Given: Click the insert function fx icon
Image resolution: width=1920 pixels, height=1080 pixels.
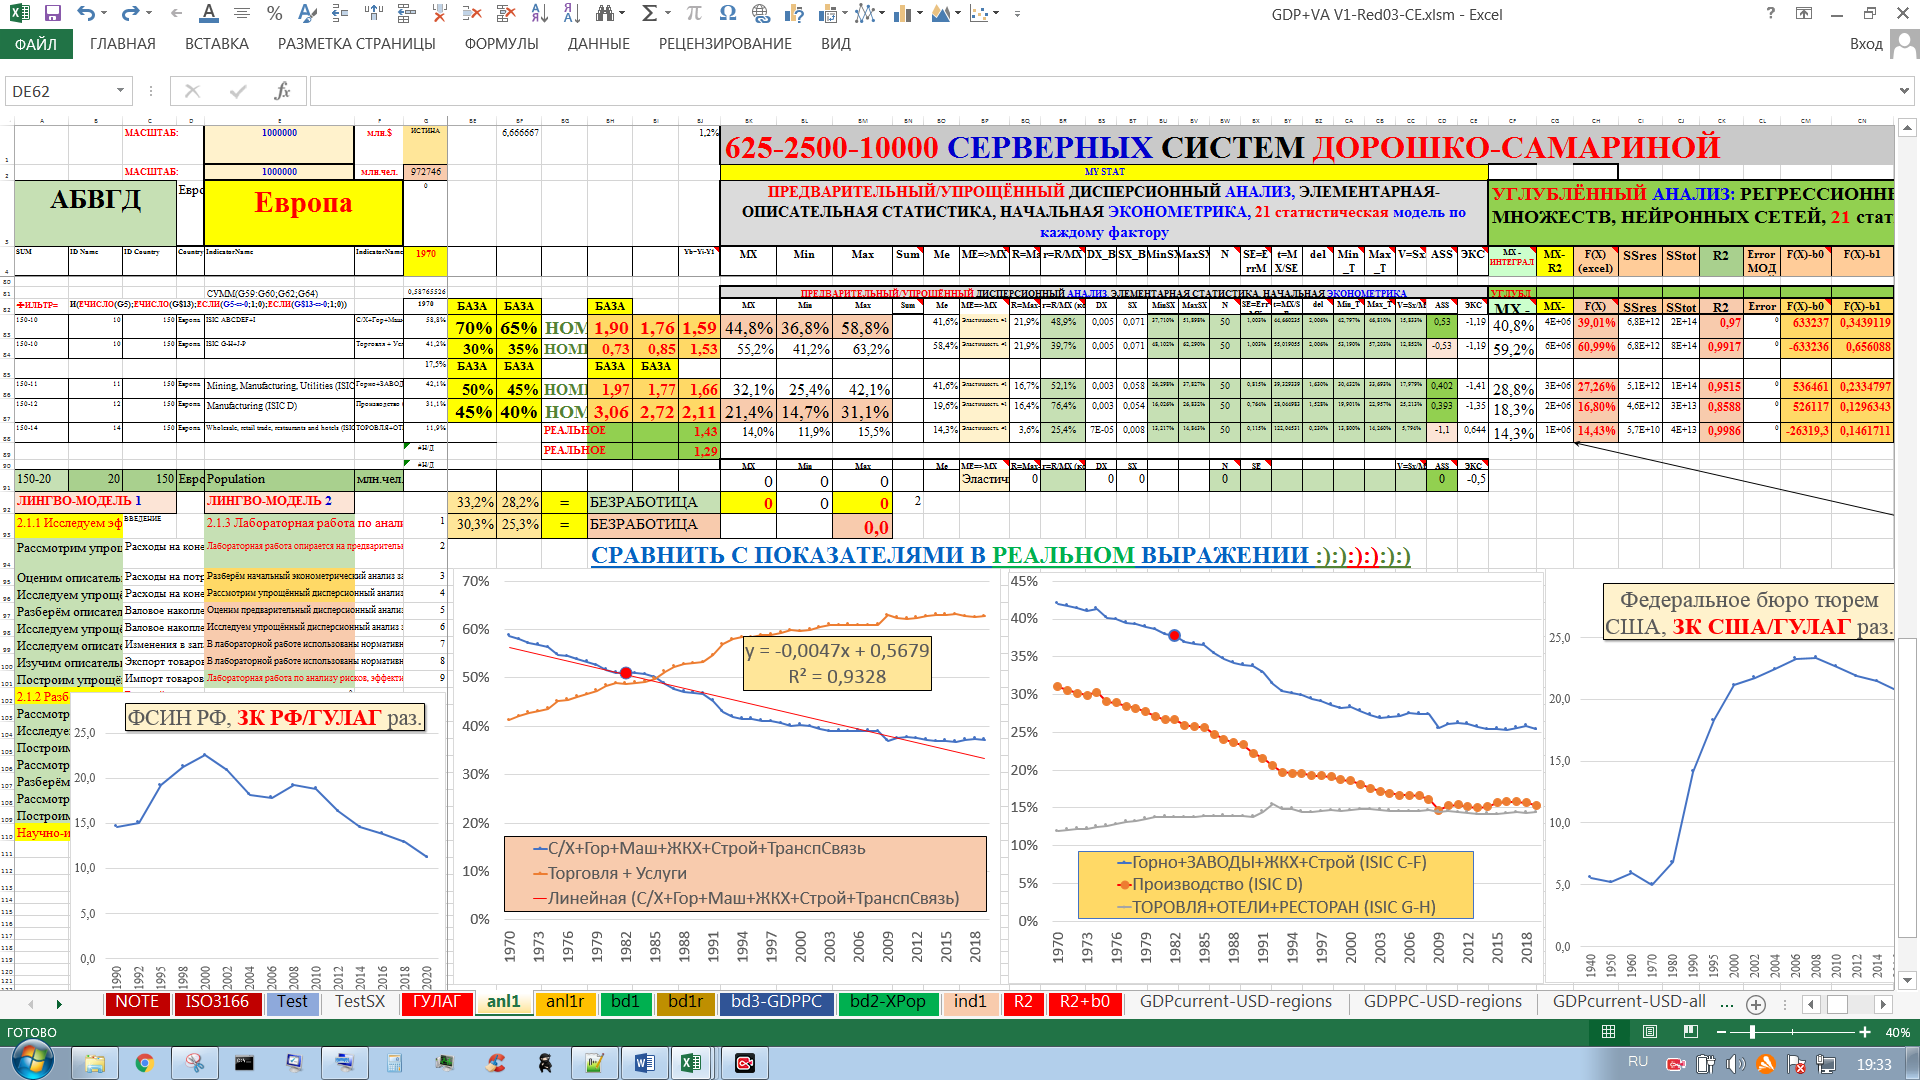Looking at the screenshot, I should (x=282, y=91).
